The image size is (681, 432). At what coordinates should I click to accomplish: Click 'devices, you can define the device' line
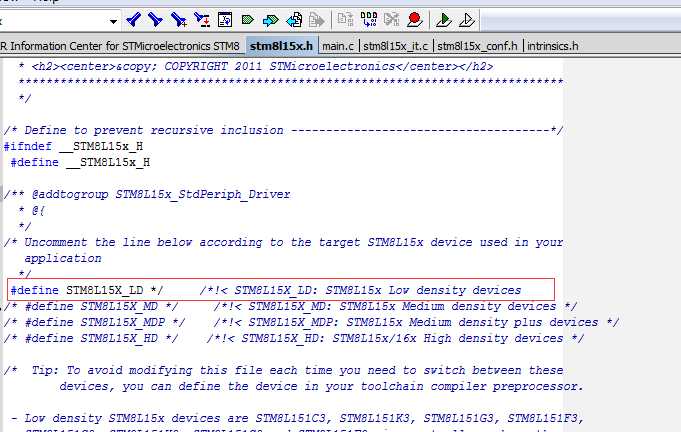[x=321, y=386]
